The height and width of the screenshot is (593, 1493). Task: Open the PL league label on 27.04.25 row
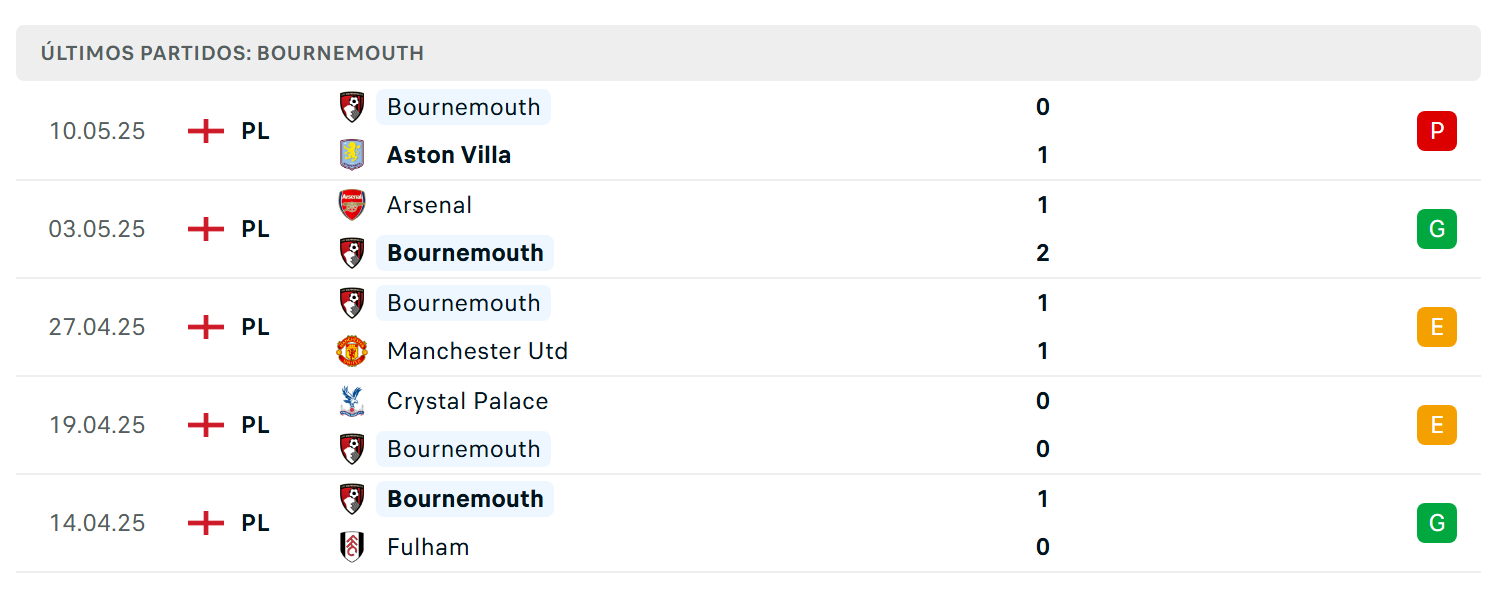255,327
